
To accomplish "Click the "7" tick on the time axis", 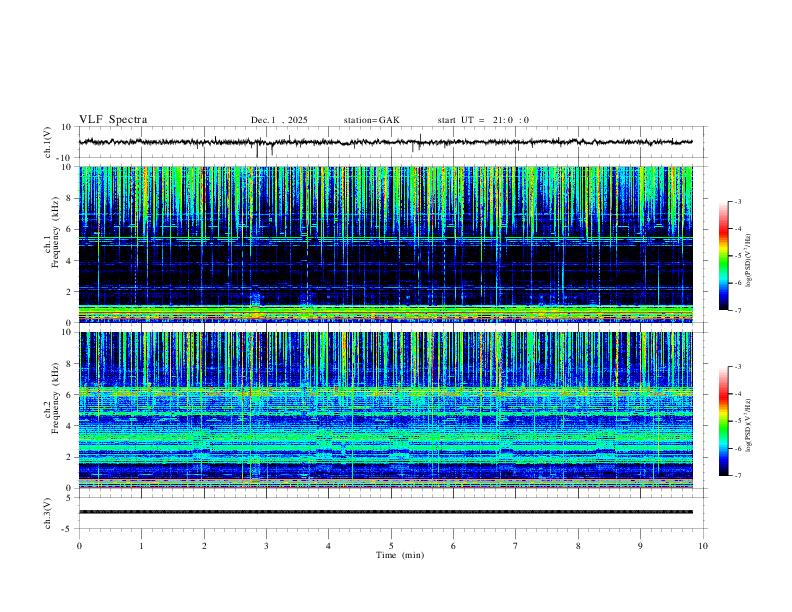I will point(516,546).
